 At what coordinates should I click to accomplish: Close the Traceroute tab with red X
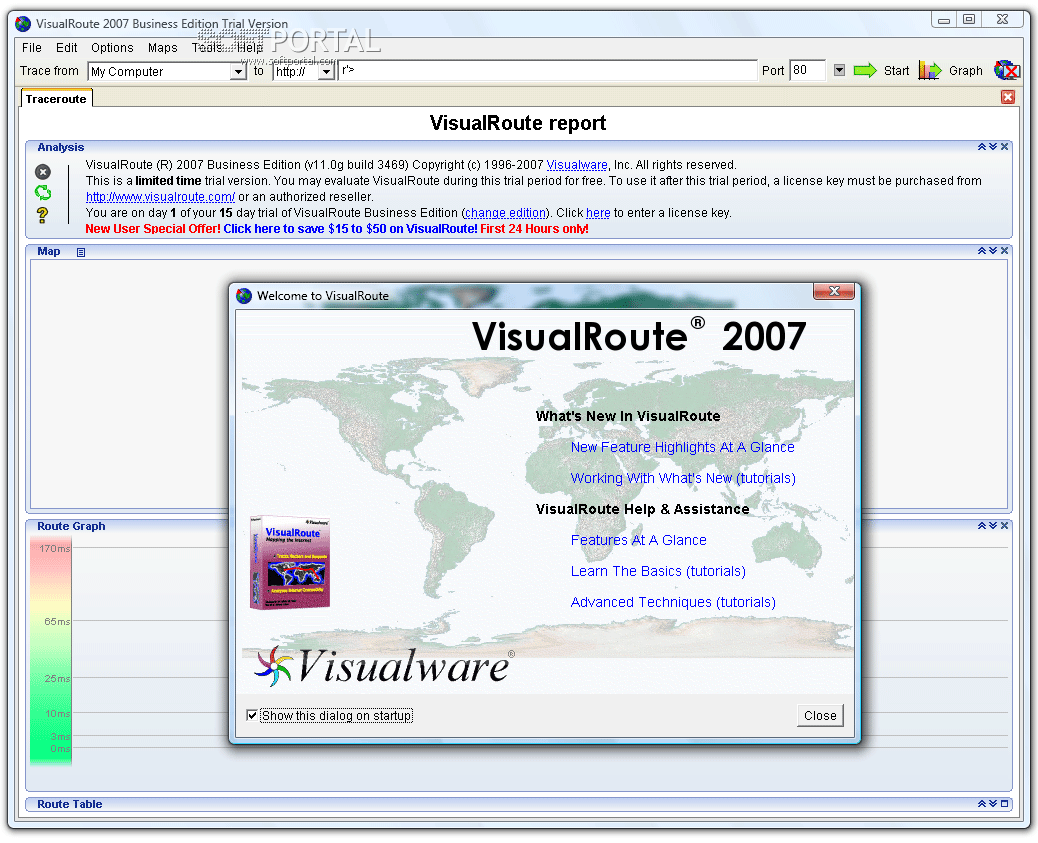tap(1008, 97)
